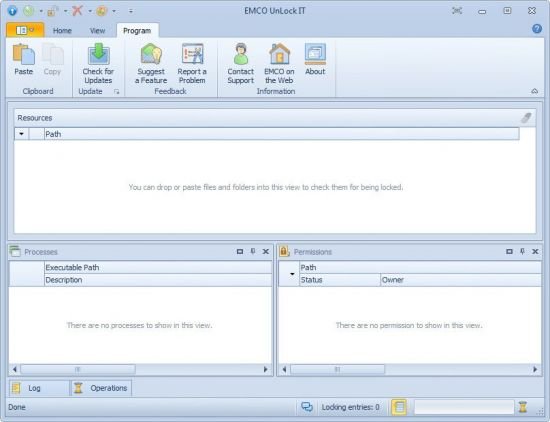Open the Update group dialog launcher

[116, 92]
